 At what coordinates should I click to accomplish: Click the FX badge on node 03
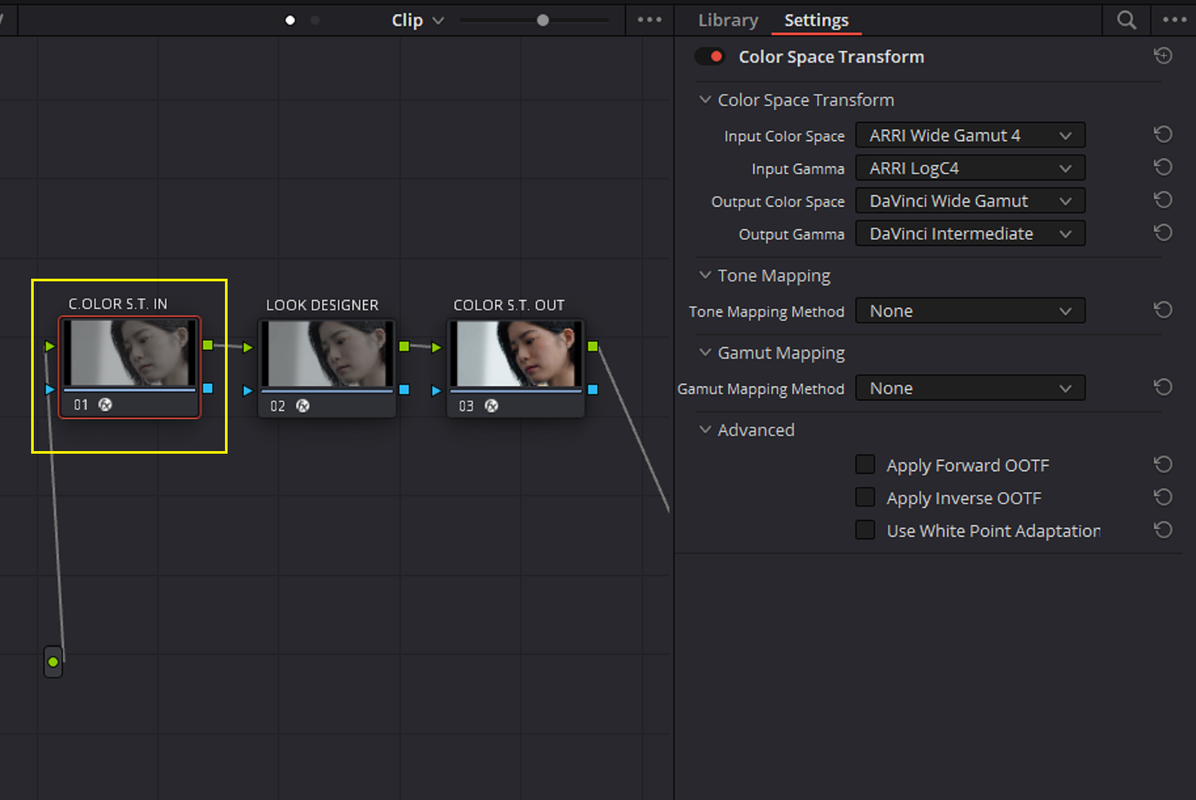491,406
